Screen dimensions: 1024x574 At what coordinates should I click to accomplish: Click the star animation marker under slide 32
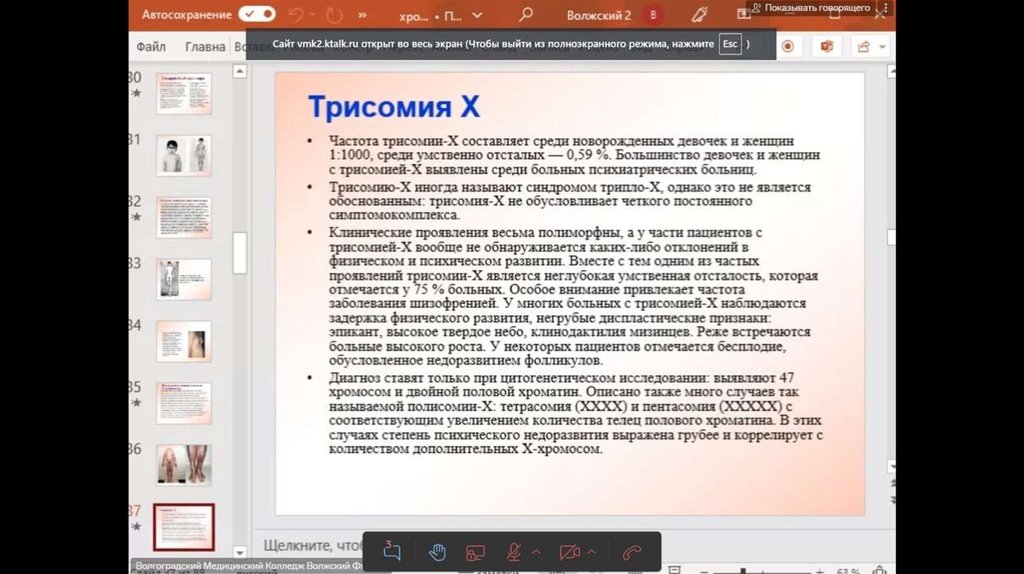(x=136, y=216)
